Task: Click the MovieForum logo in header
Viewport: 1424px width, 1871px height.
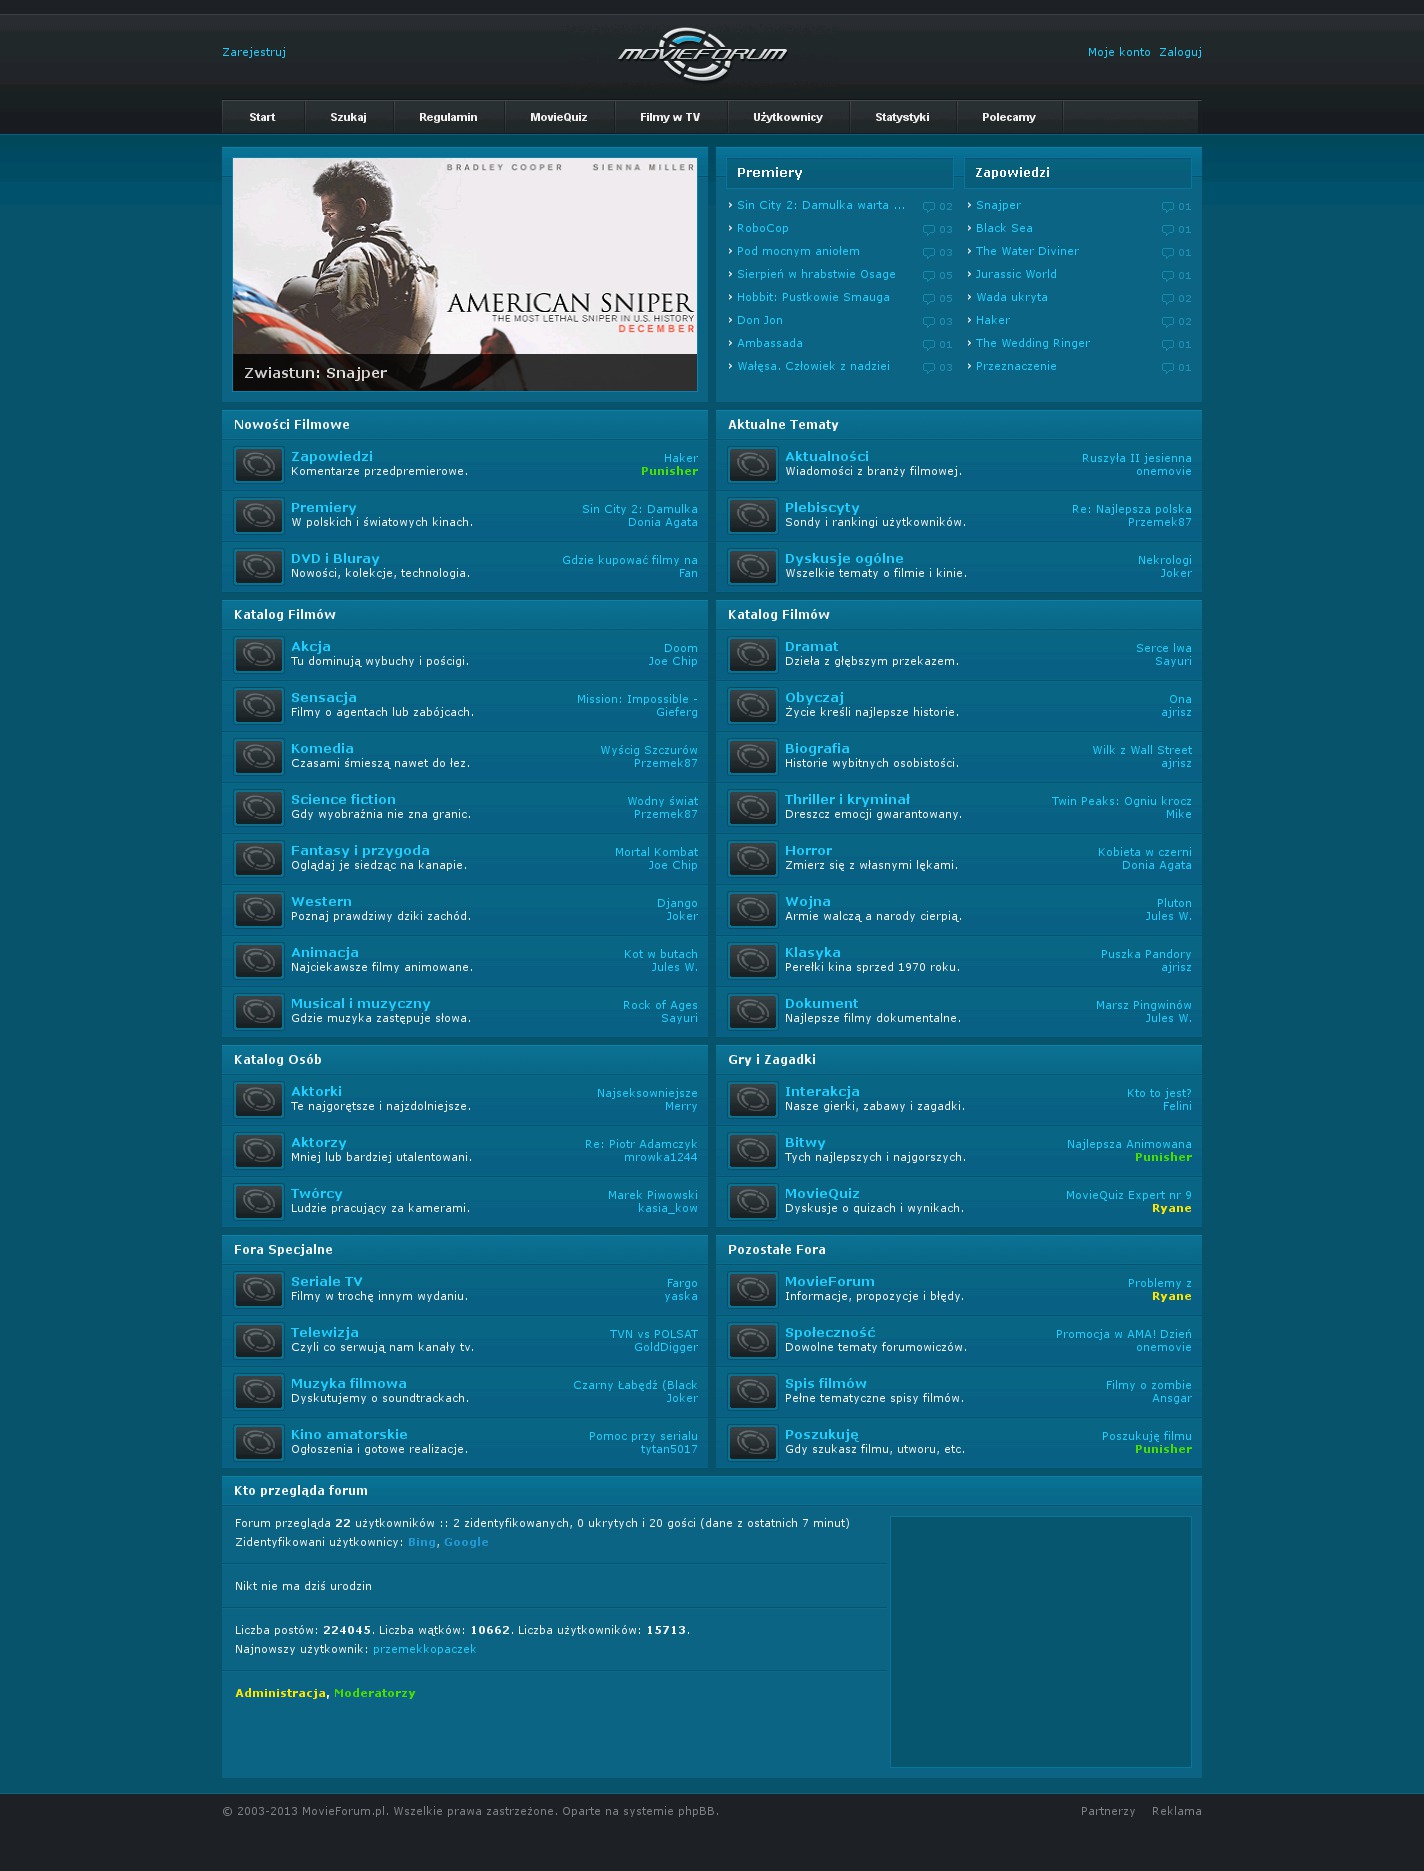Action: (702, 53)
